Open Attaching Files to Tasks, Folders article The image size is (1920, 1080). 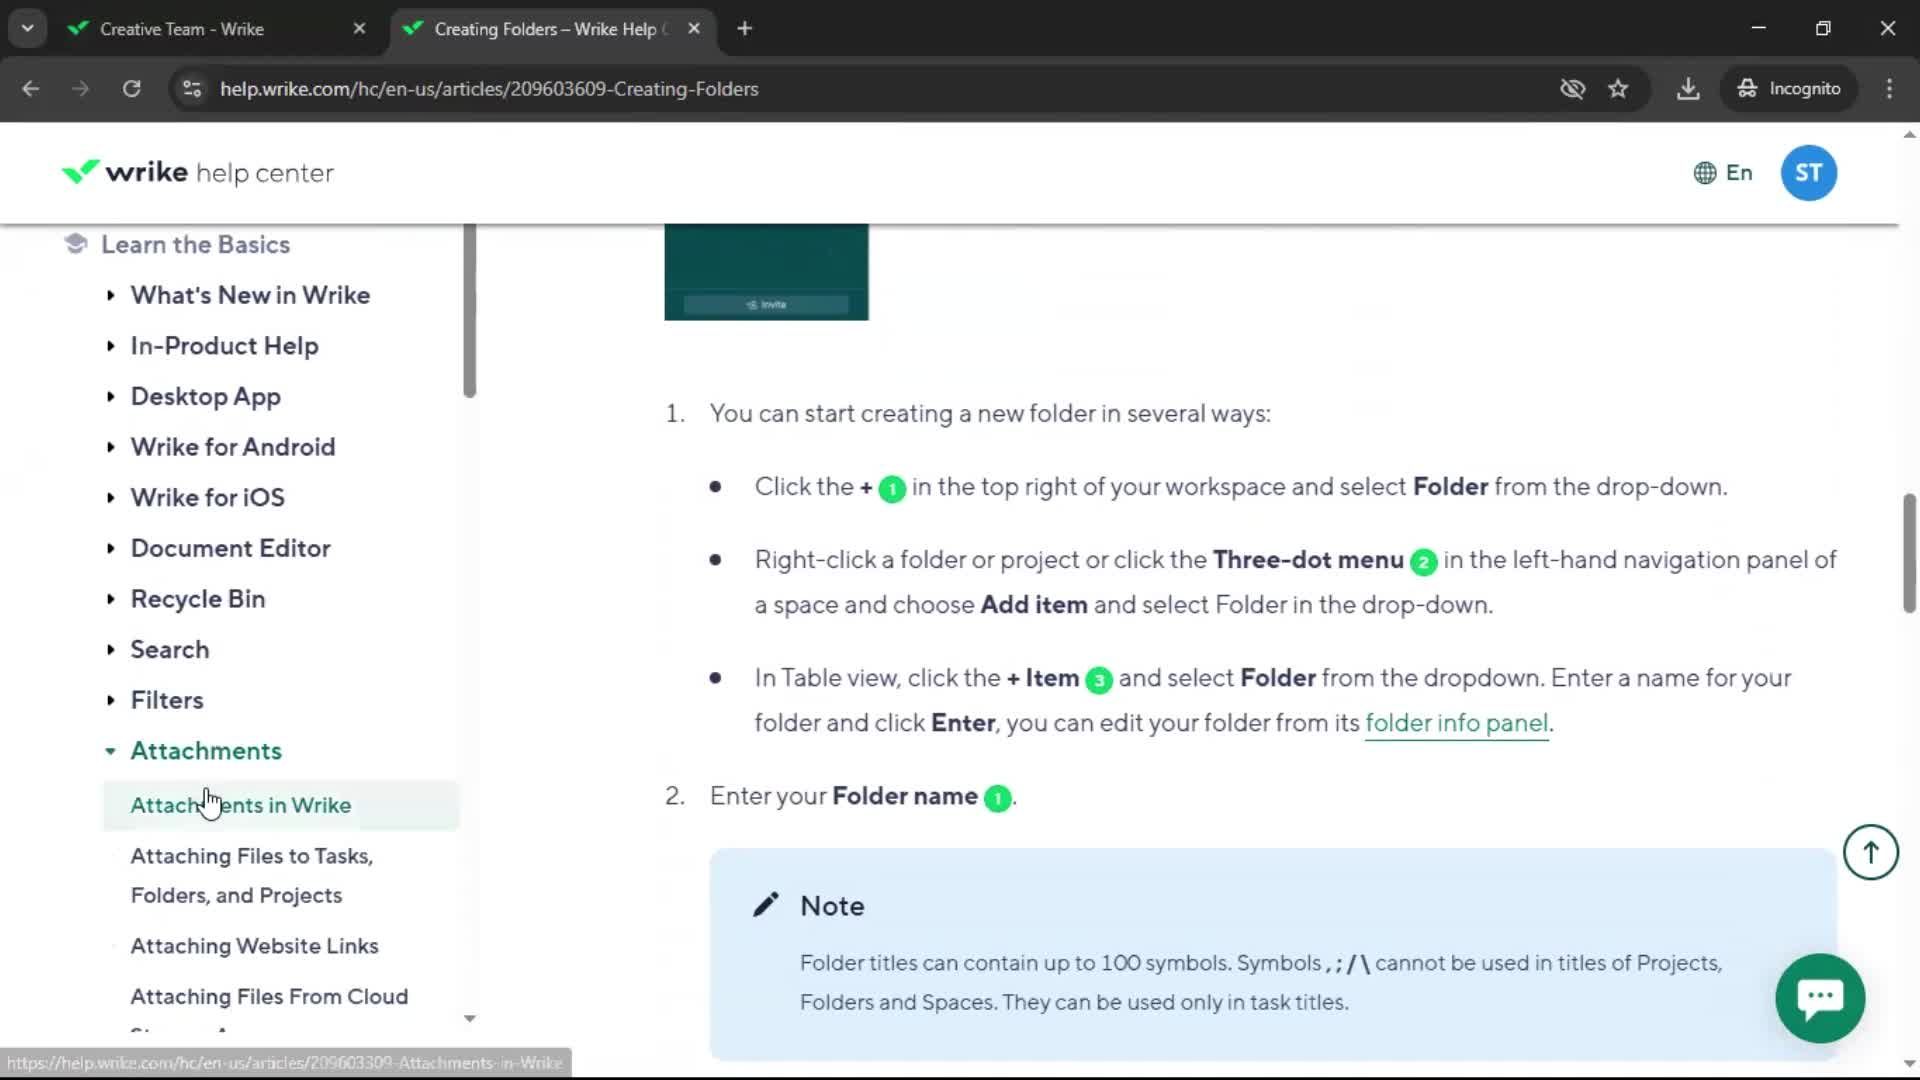[251, 875]
